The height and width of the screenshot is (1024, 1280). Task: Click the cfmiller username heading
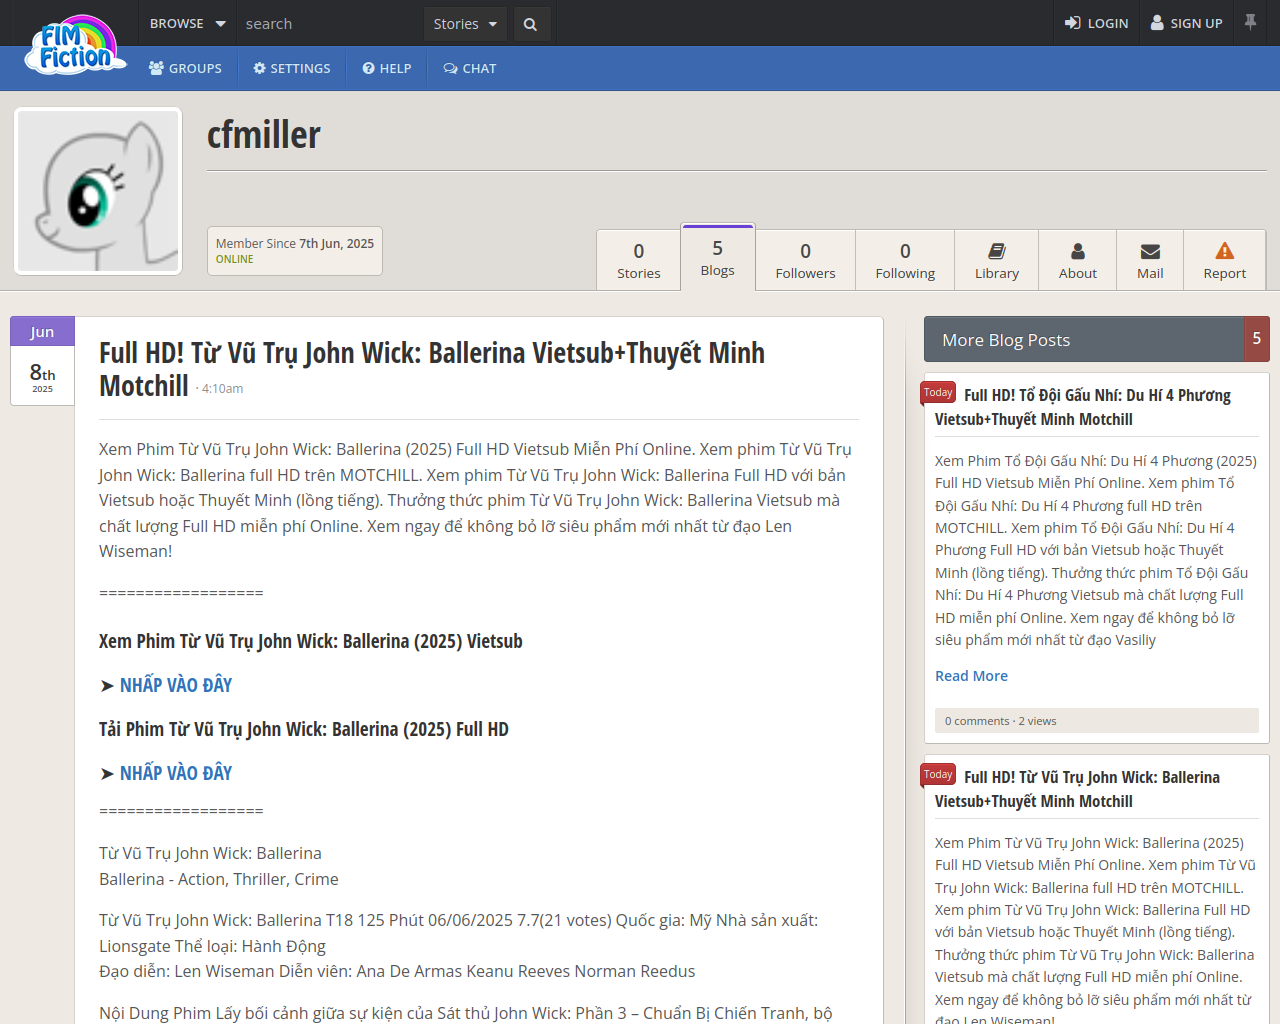(x=264, y=135)
